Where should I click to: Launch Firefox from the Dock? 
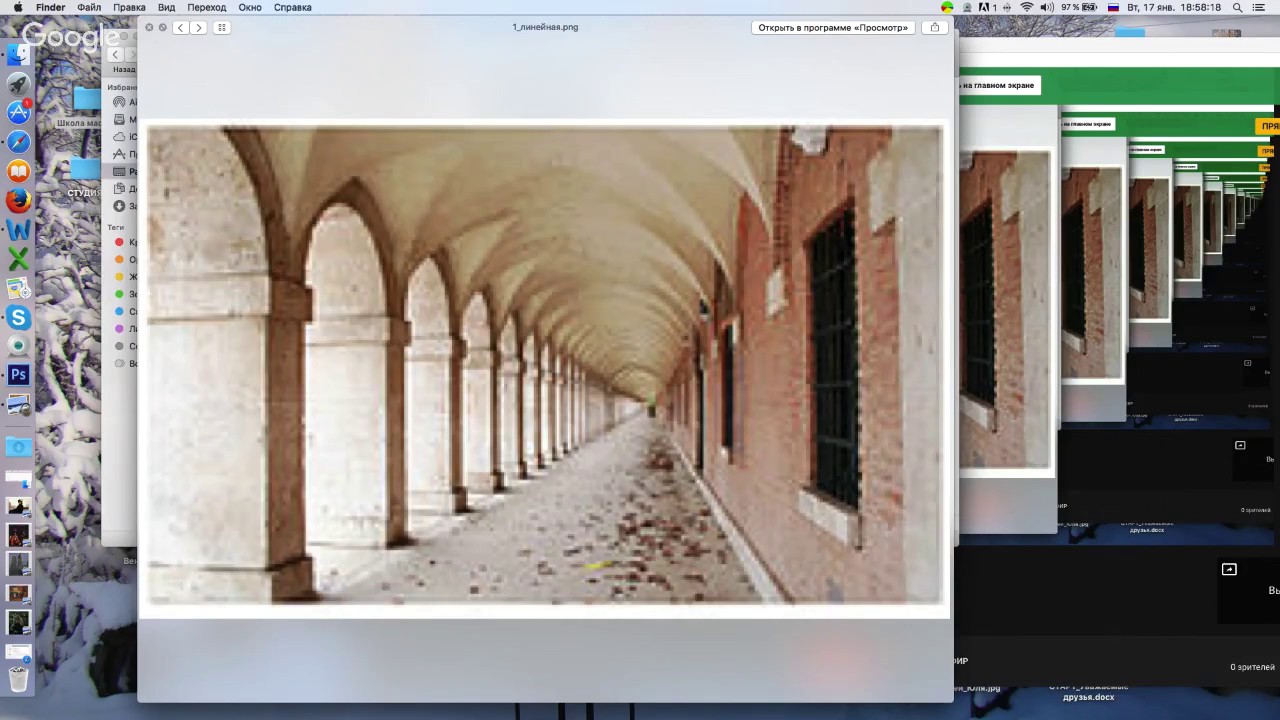tap(19, 201)
